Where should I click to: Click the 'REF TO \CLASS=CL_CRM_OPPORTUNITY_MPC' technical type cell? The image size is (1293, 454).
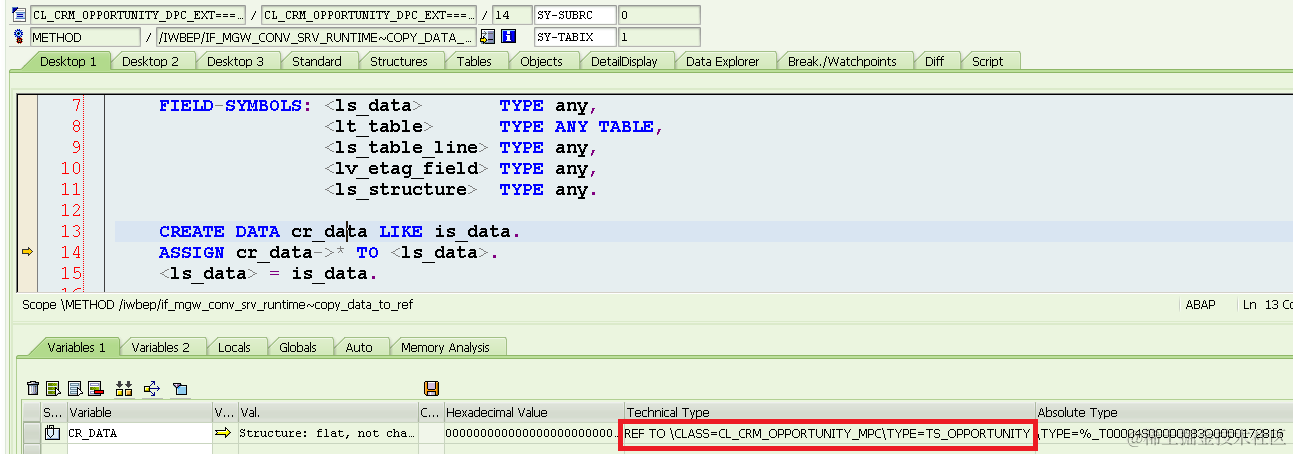pyautogui.click(x=828, y=433)
